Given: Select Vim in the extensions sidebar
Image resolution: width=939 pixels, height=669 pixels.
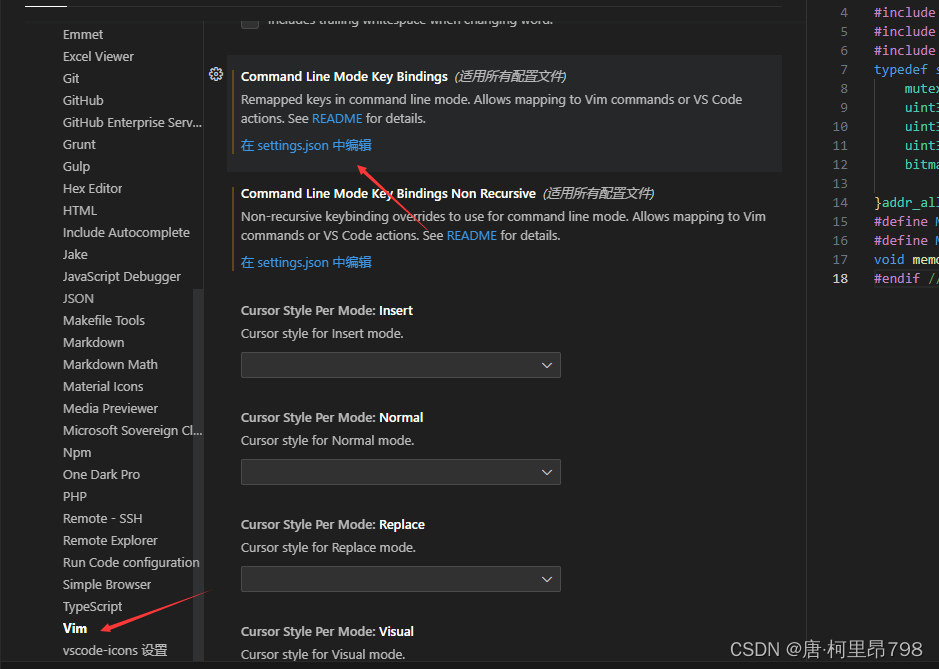Looking at the screenshot, I should tap(74, 628).
